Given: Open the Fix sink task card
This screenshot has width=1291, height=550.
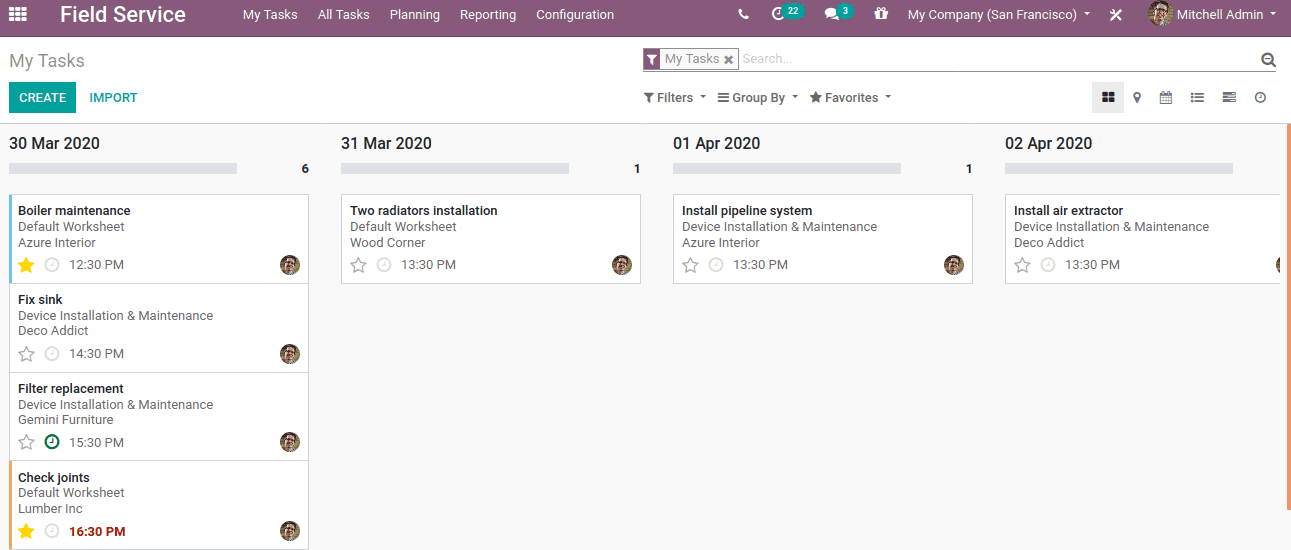Looking at the screenshot, I should [159, 328].
